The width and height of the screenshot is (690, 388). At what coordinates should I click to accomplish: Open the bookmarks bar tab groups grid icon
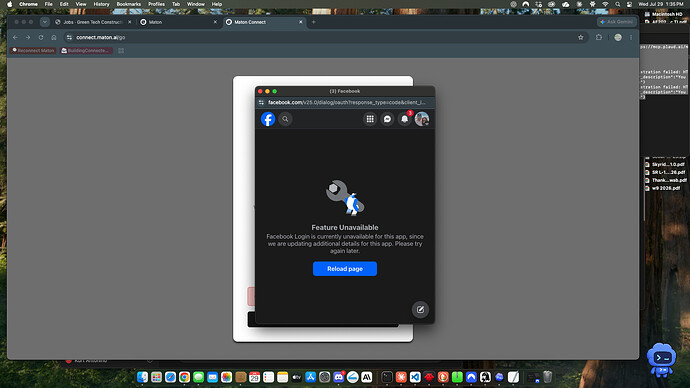click(x=121, y=51)
